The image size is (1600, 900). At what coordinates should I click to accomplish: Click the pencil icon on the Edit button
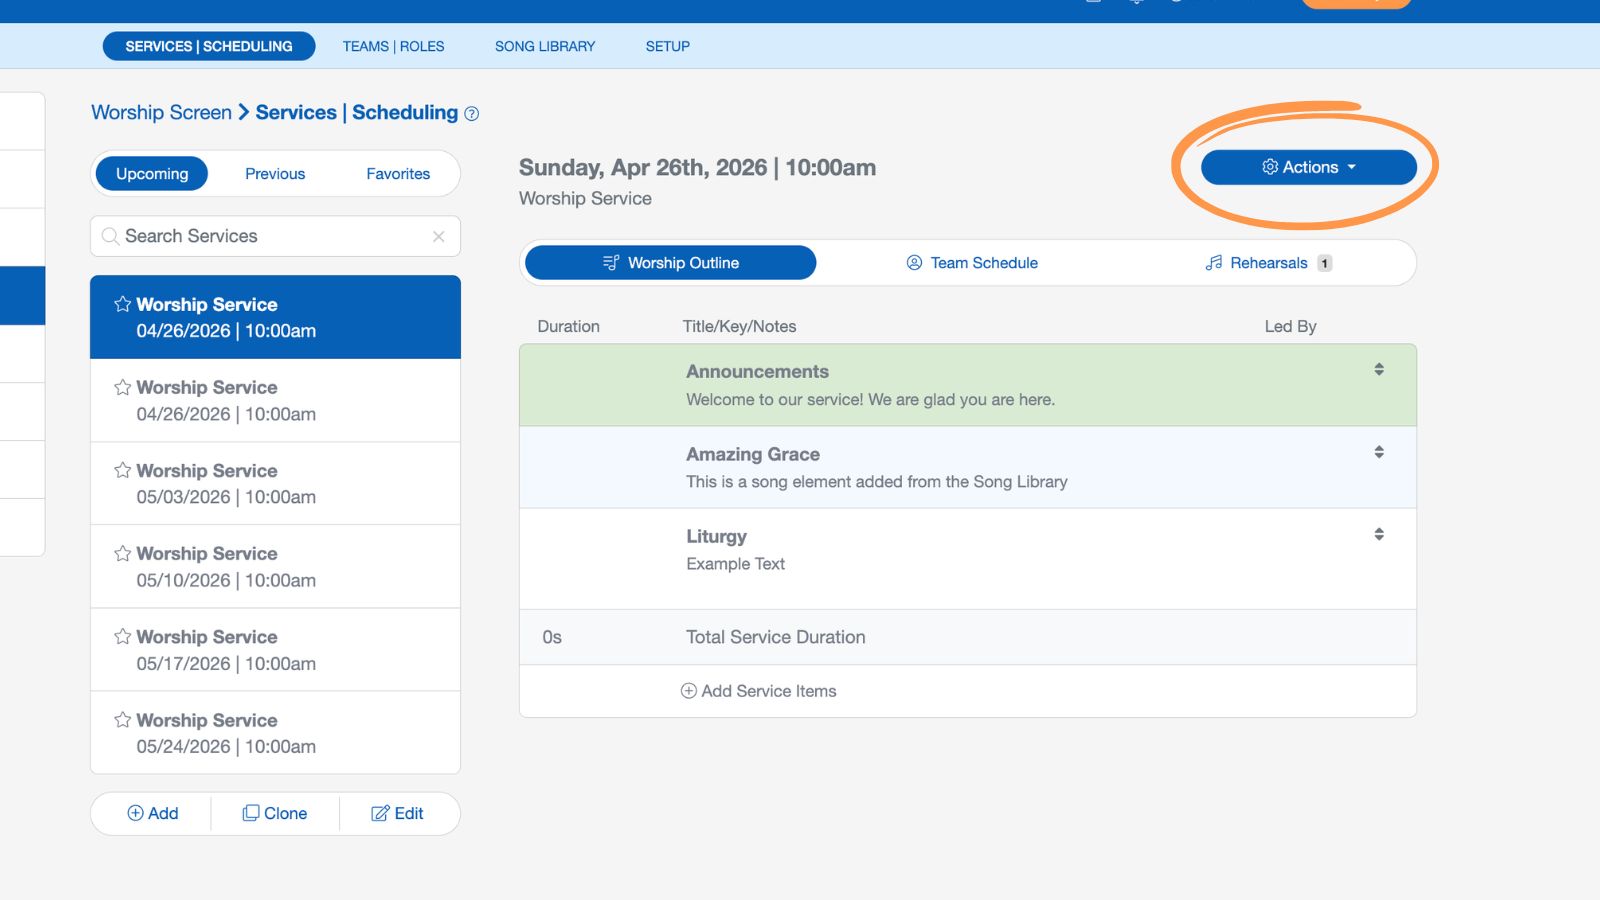pyautogui.click(x=379, y=813)
